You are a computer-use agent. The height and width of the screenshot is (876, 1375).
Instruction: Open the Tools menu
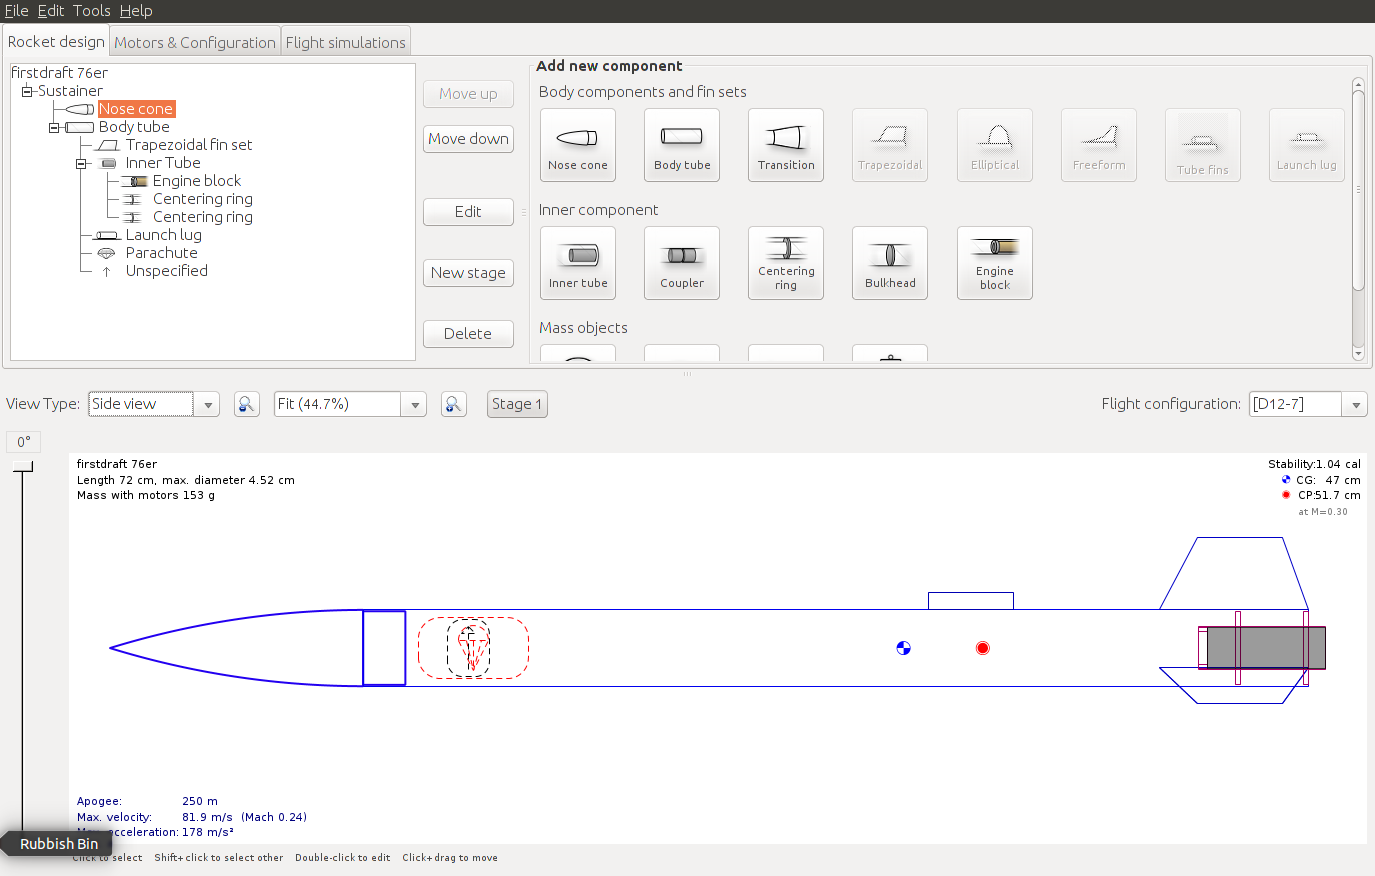coord(91,11)
